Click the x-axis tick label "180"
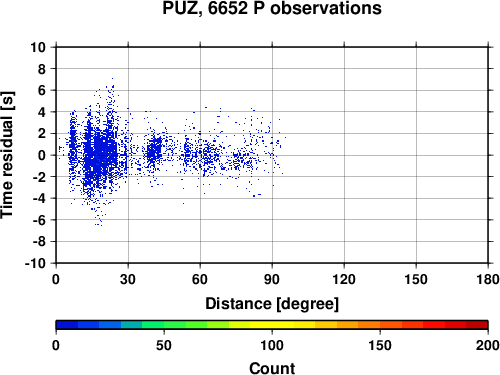This screenshot has height=375, width=500. 488,279
